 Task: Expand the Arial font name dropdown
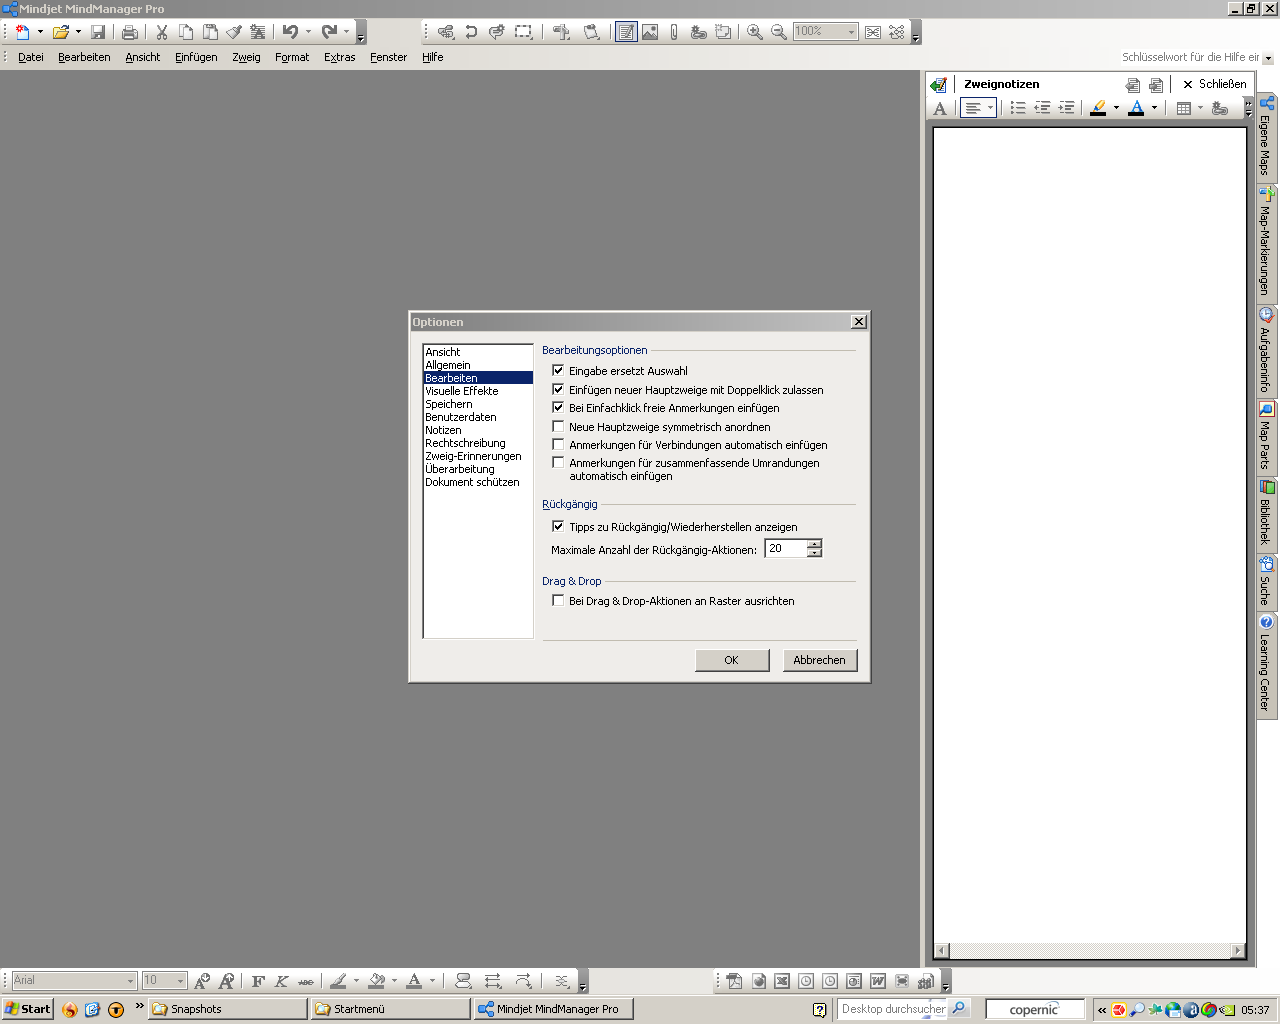[130, 981]
